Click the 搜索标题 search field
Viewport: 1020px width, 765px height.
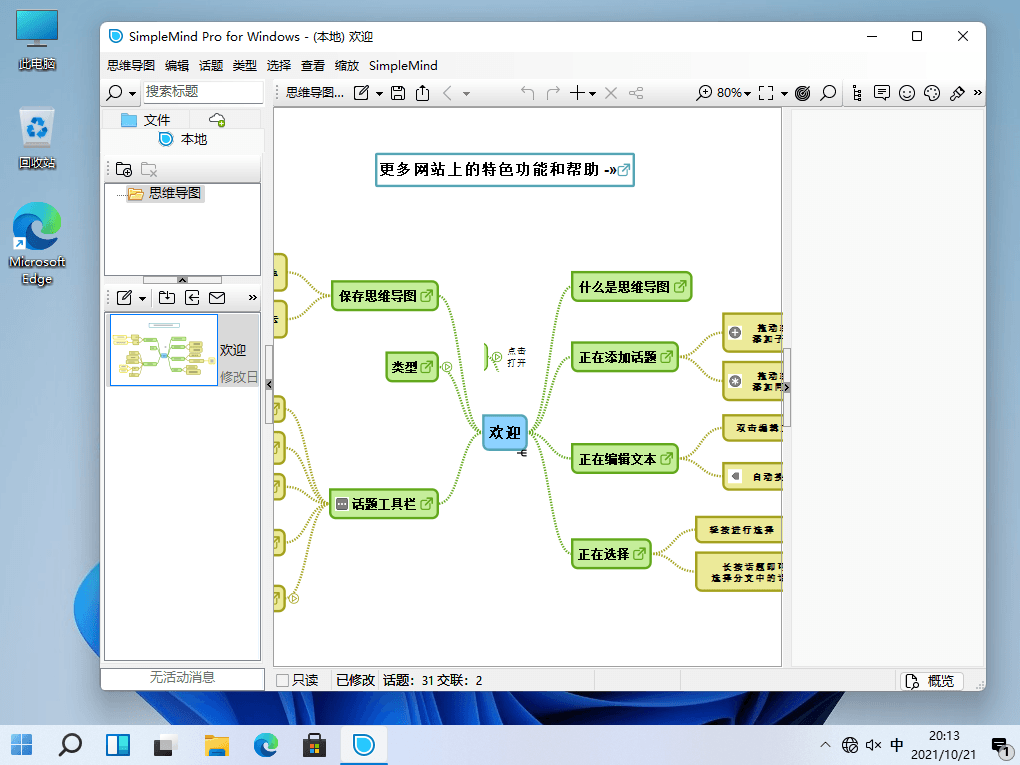(203, 92)
